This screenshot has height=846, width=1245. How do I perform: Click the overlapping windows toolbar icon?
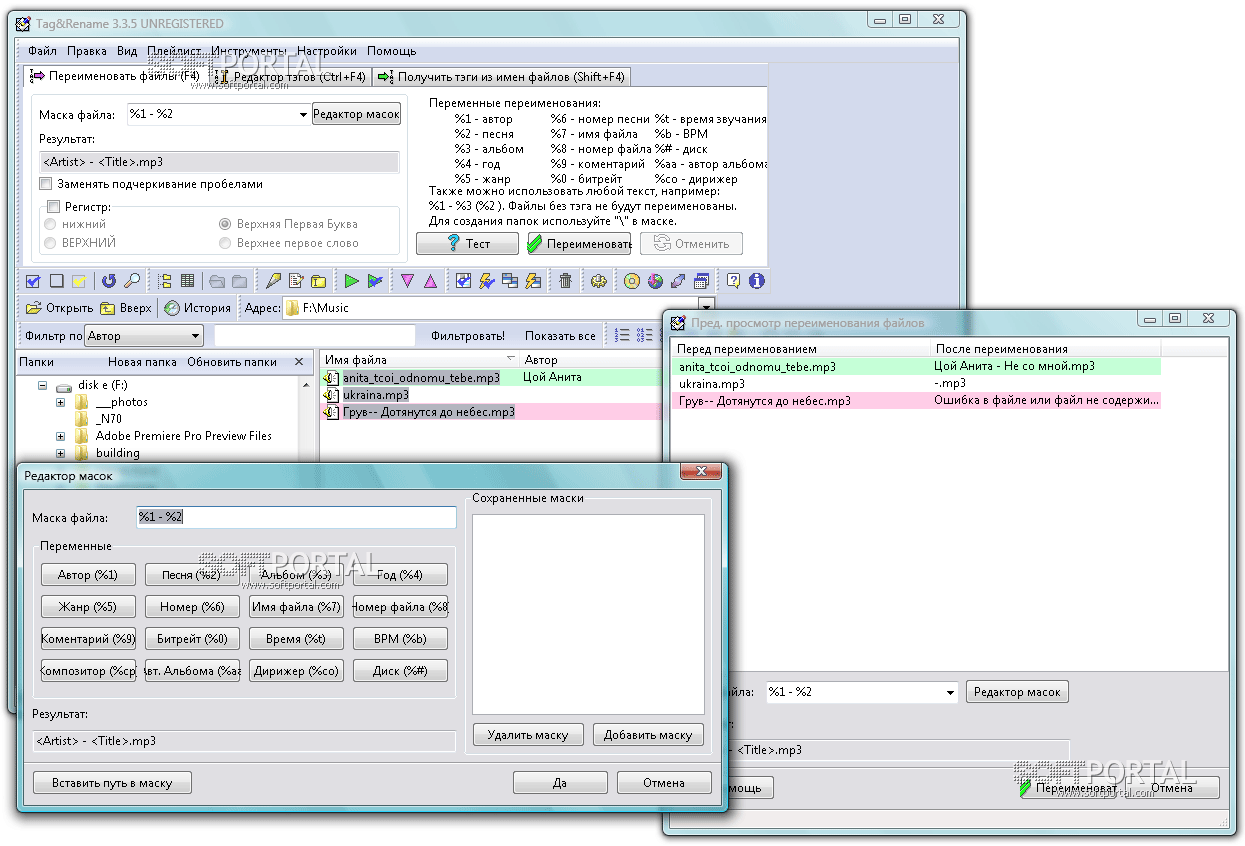point(510,281)
